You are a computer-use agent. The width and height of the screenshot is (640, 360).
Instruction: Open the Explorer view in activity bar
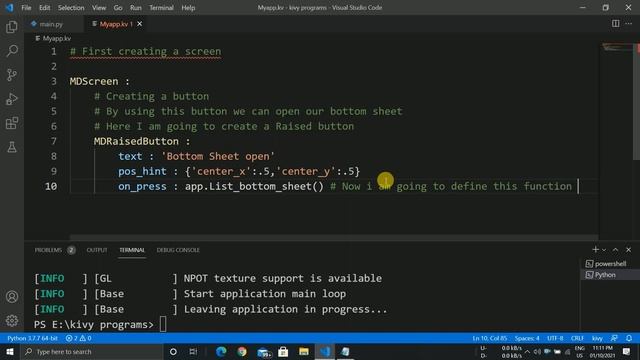[12, 27]
